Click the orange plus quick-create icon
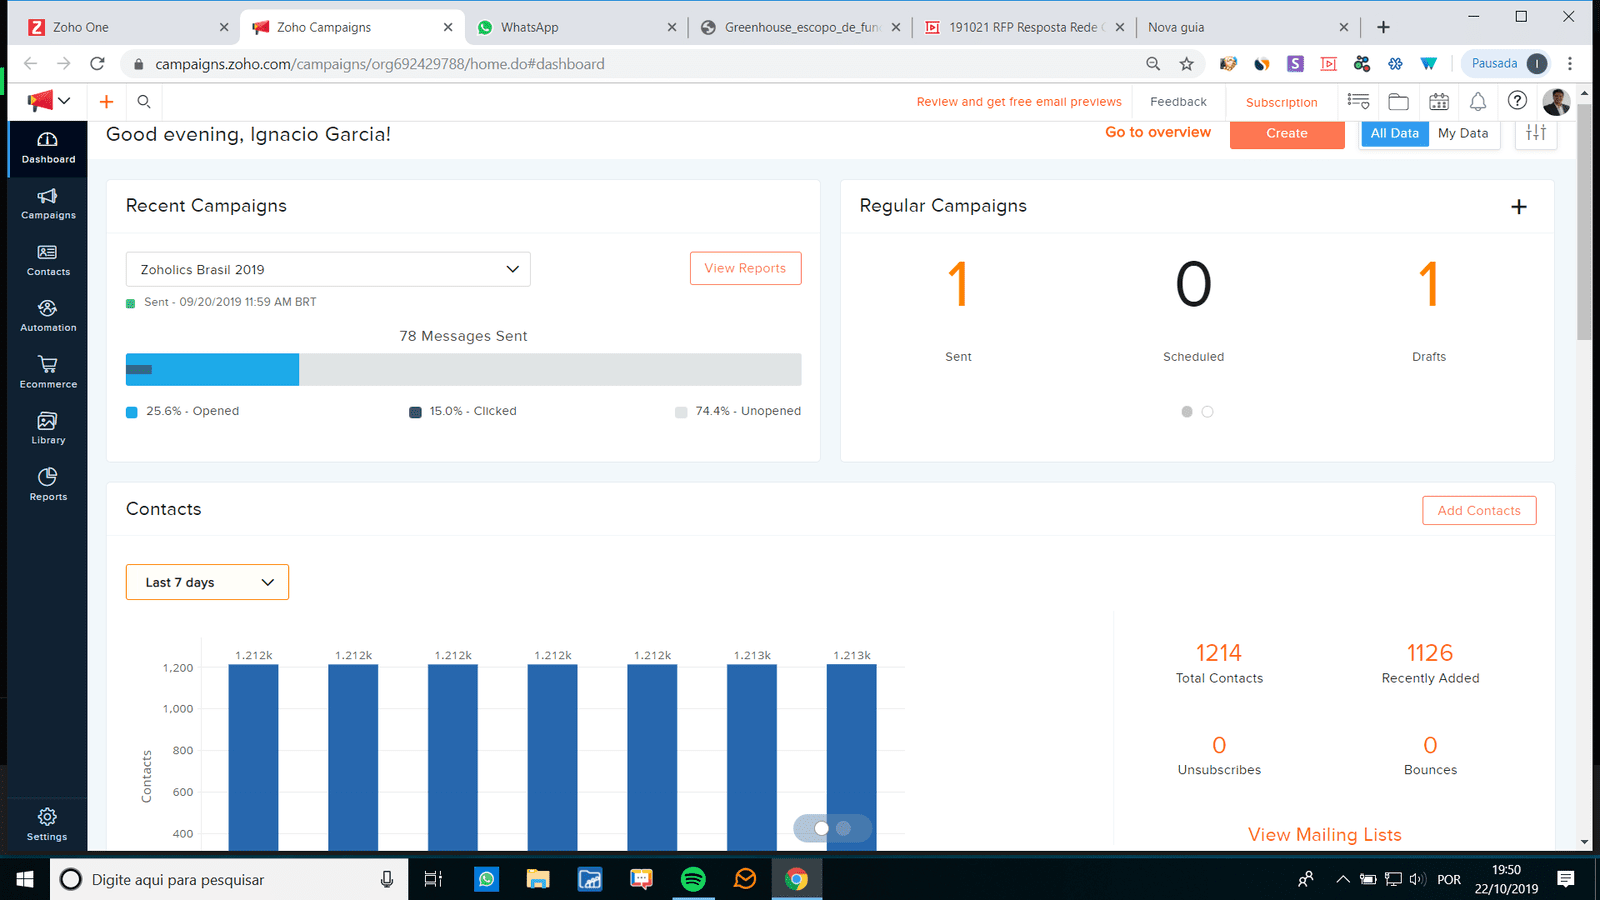Screen dimensions: 1600x900 pos(106,101)
